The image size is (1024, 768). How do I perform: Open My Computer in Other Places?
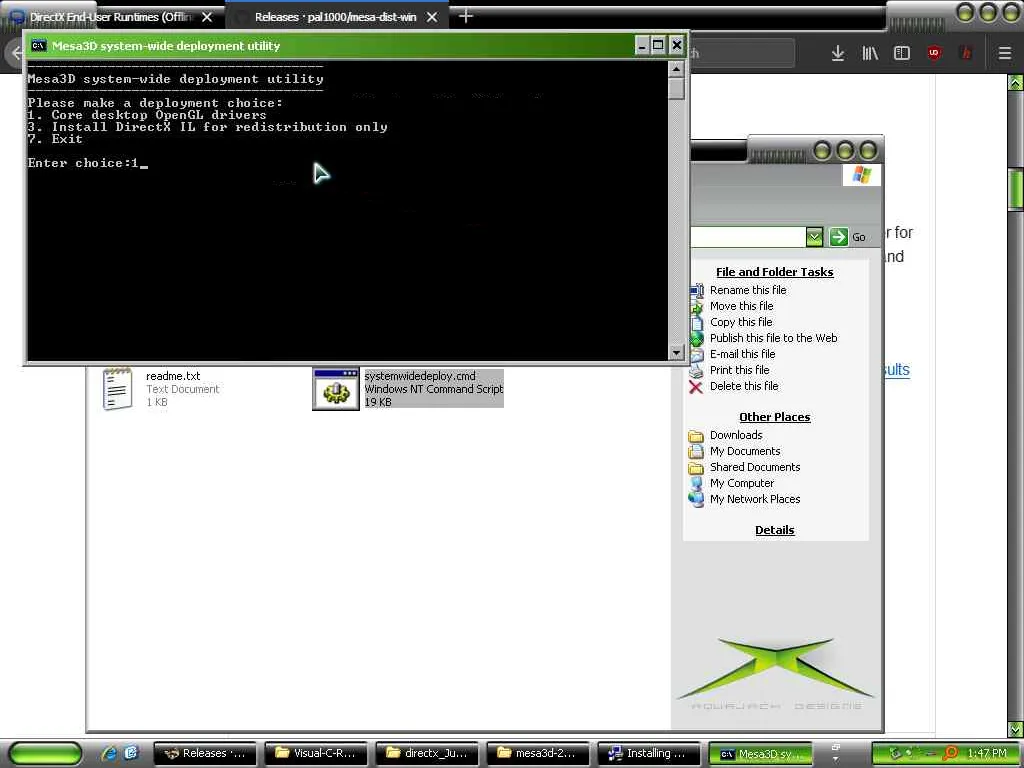pos(742,483)
